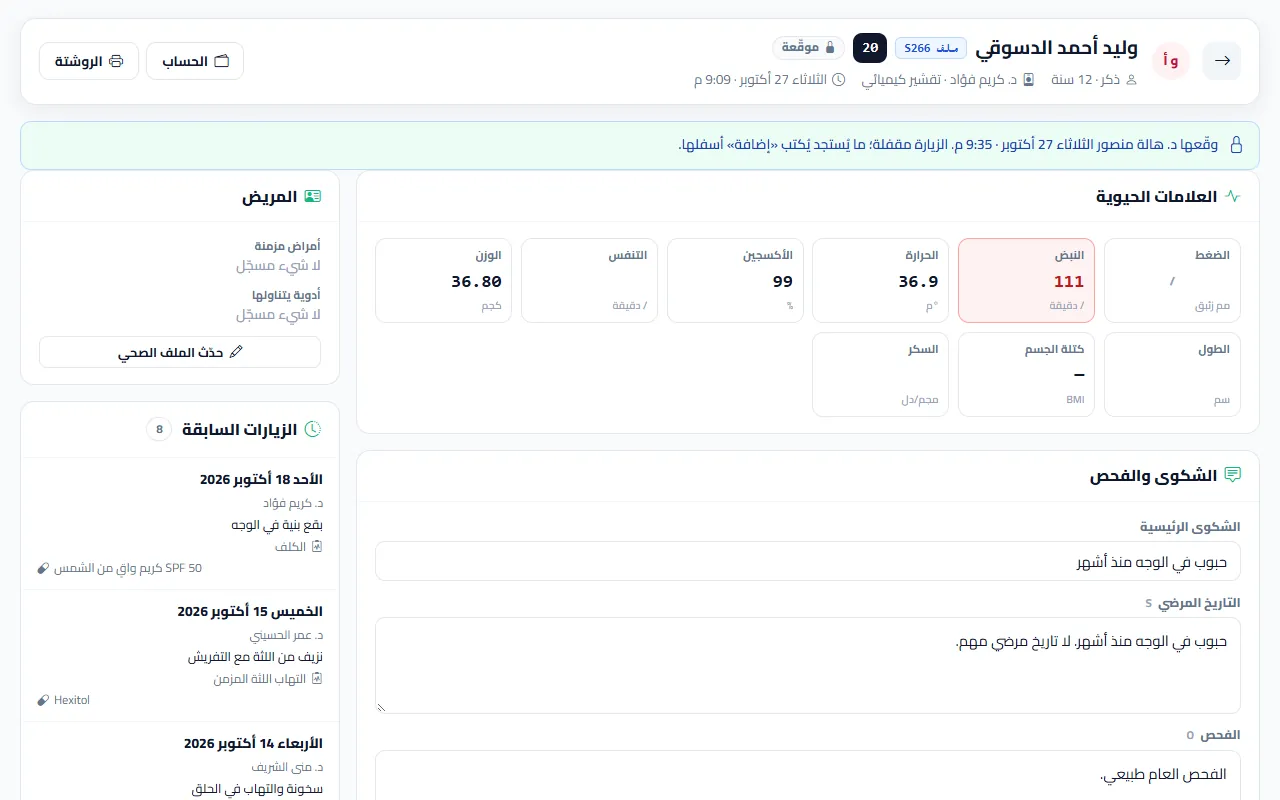Click the folder icon in الحساب button
The width and height of the screenshot is (1280, 800).
click(x=222, y=61)
